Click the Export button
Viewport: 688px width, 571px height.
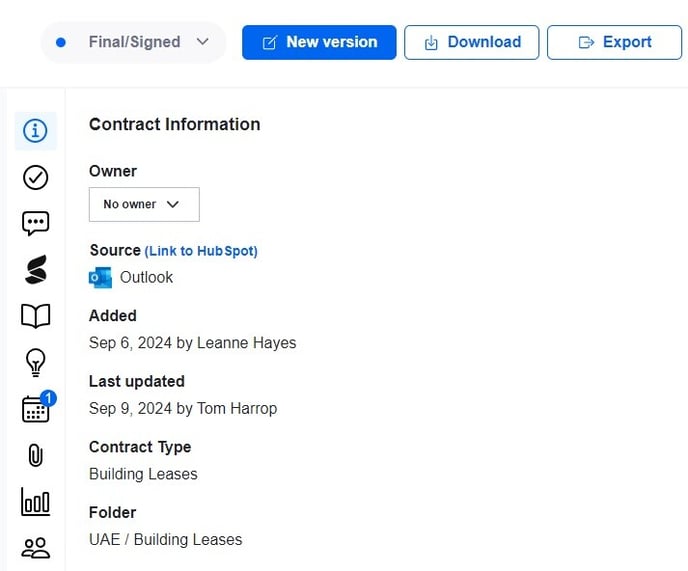615,42
